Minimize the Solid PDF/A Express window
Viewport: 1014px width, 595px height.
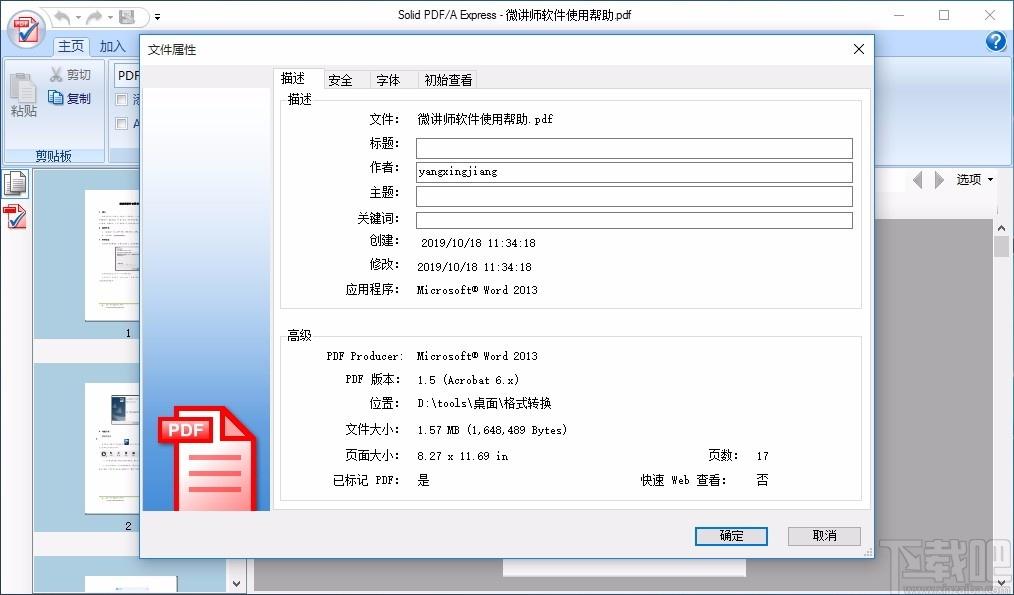[899, 16]
